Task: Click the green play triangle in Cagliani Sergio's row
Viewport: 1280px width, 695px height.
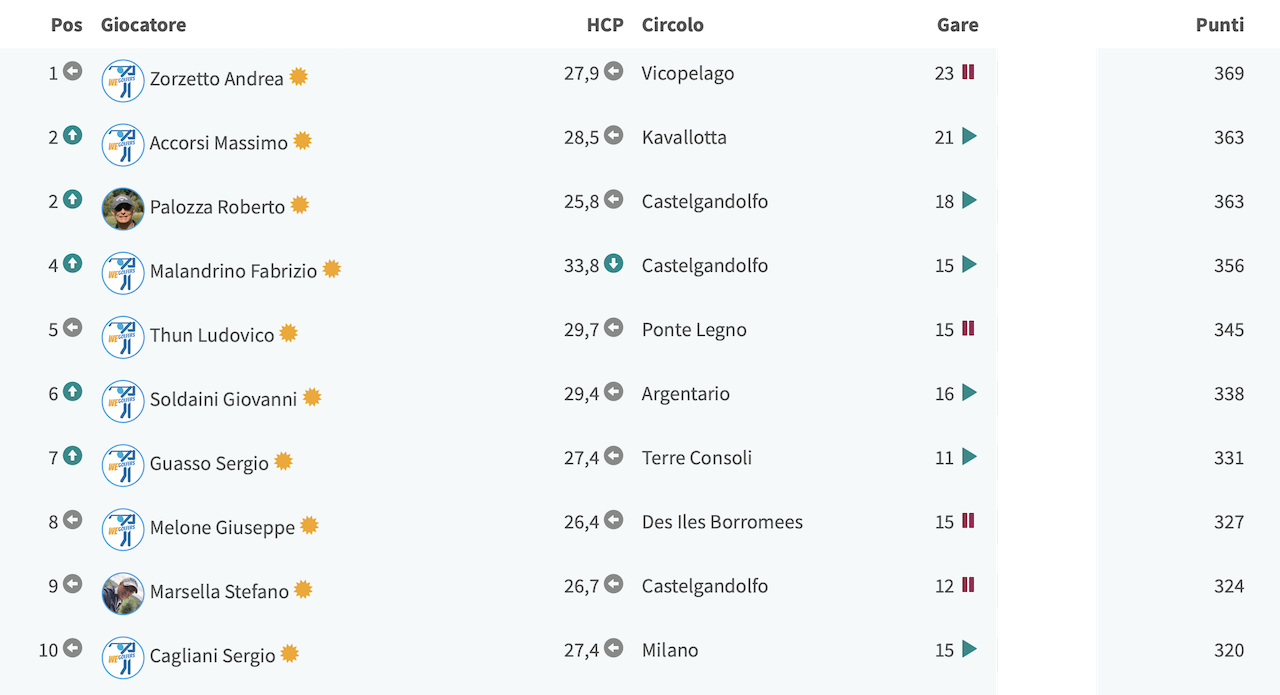Action: 969,649
